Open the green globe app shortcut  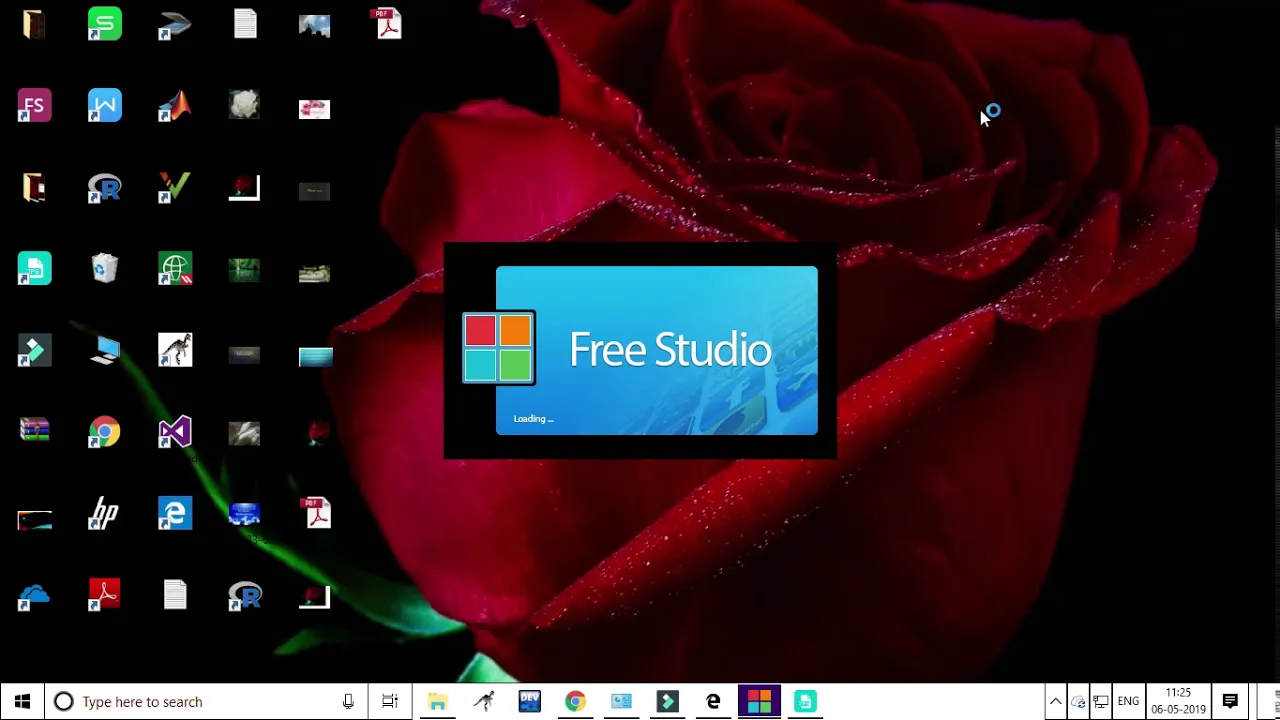[x=175, y=269]
